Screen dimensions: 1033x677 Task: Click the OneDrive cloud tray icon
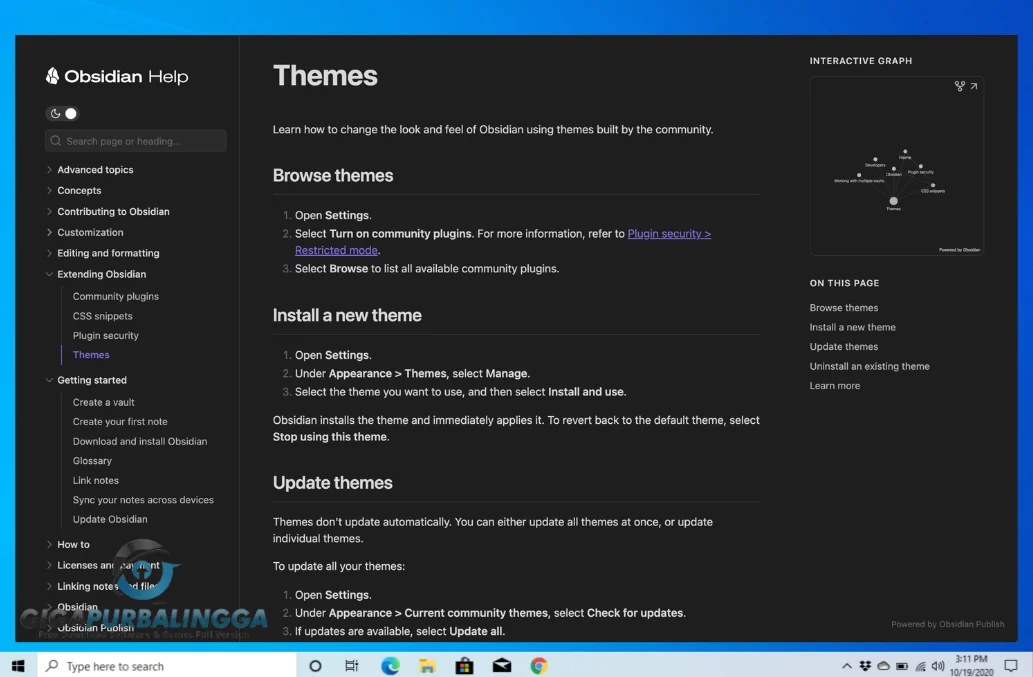pos(883,666)
